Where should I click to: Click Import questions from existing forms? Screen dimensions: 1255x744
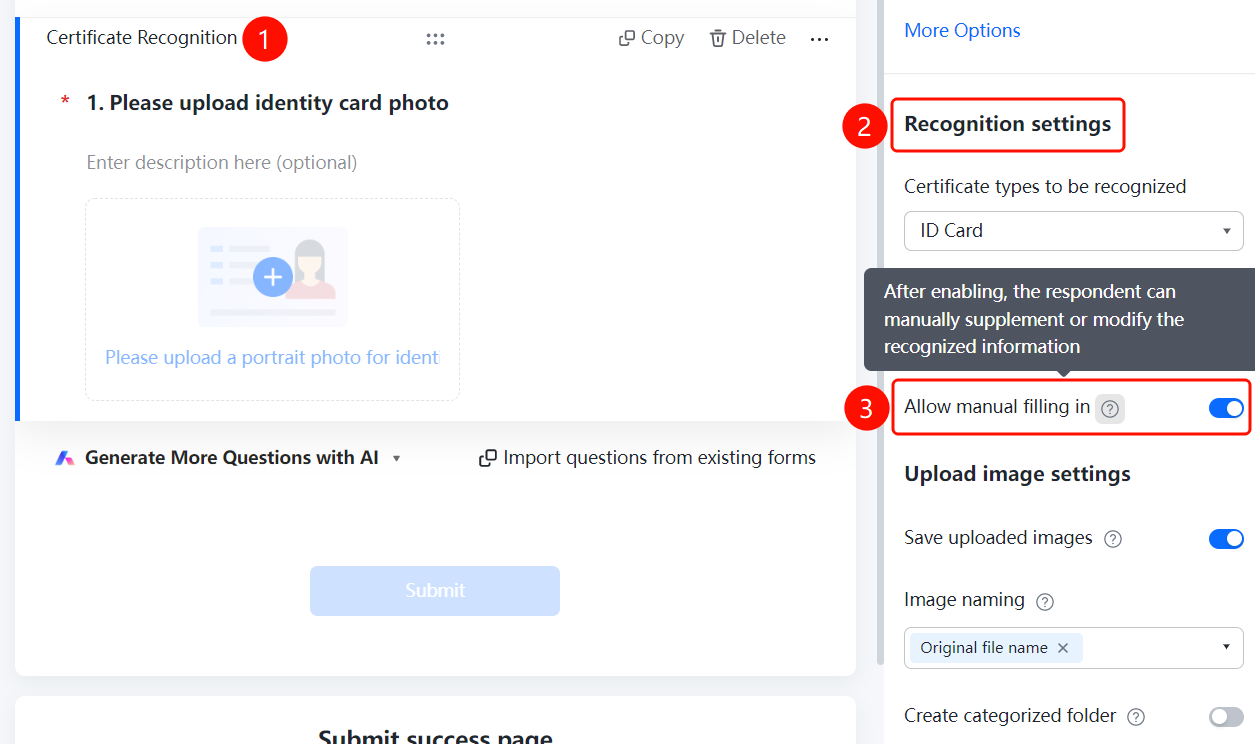pyautogui.click(x=648, y=458)
